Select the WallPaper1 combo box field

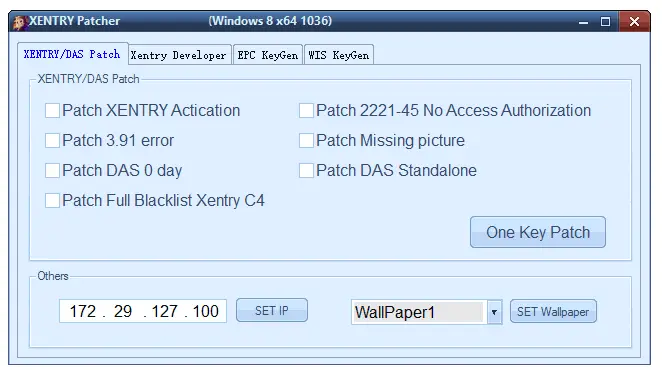427,312
